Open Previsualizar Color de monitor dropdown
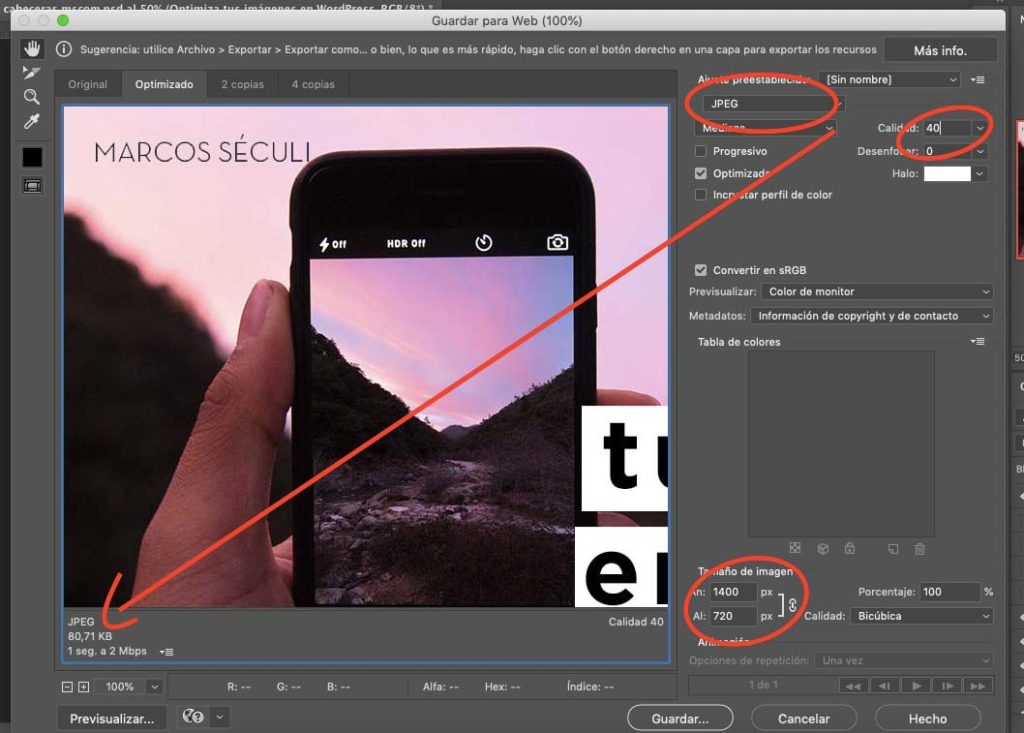Screen dimensions: 1024x733 (x=877, y=291)
